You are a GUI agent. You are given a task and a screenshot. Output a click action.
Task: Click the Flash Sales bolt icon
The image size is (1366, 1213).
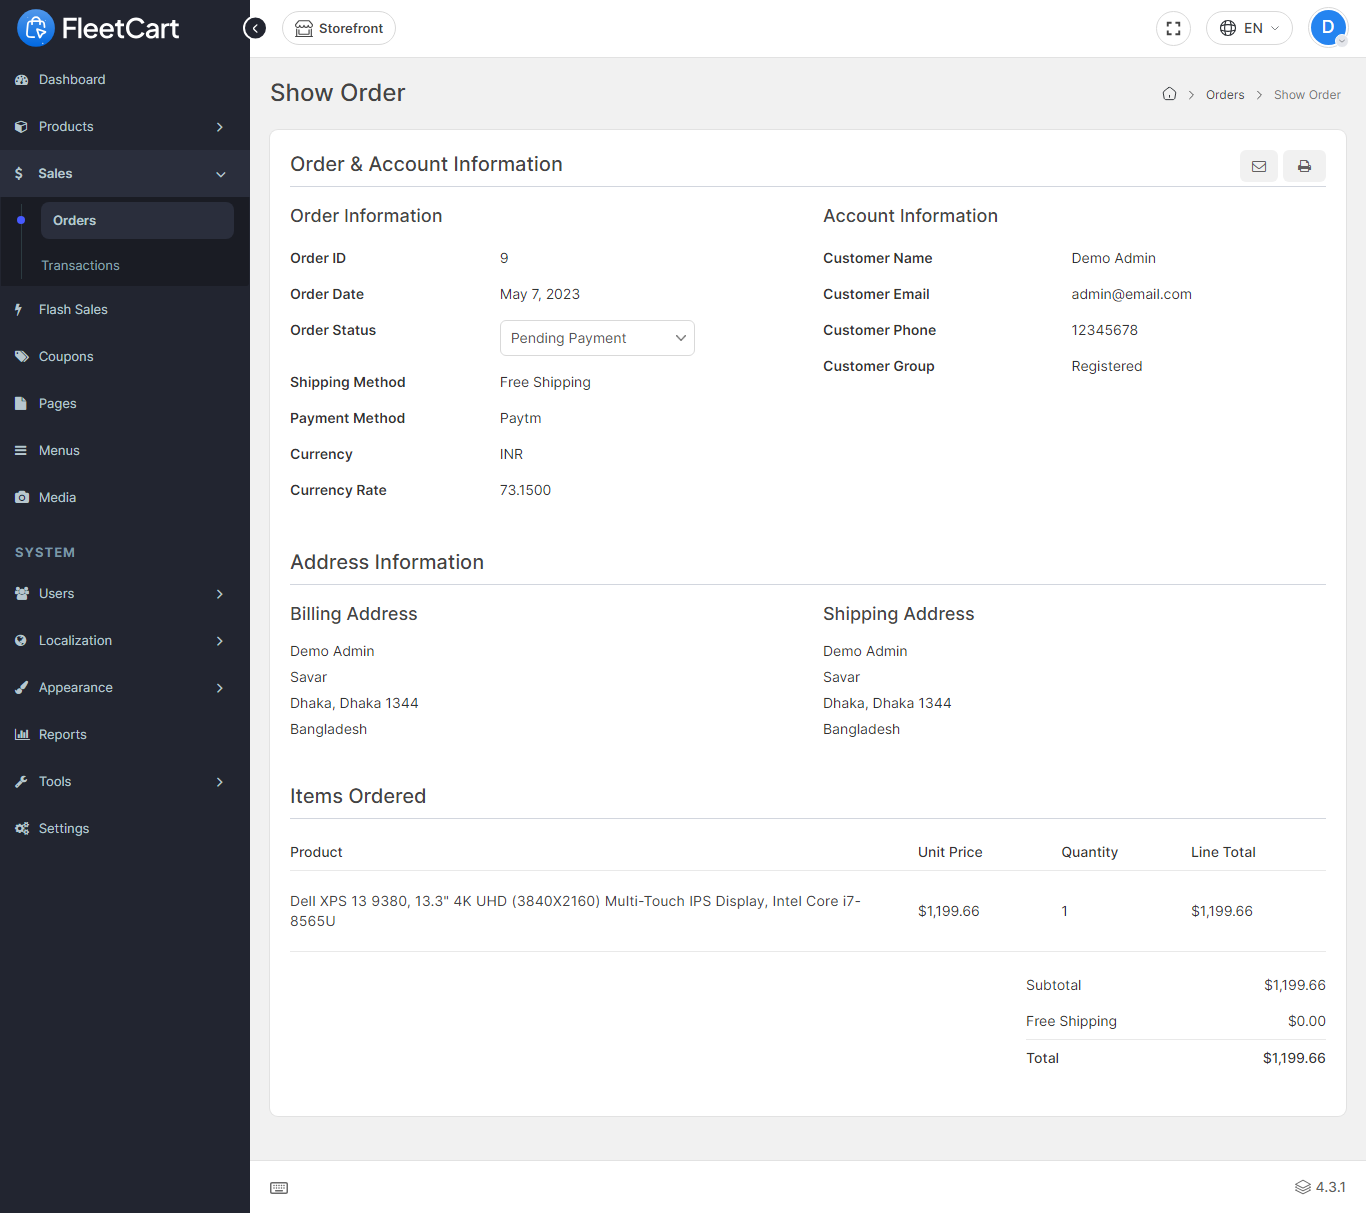click(19, 310)
